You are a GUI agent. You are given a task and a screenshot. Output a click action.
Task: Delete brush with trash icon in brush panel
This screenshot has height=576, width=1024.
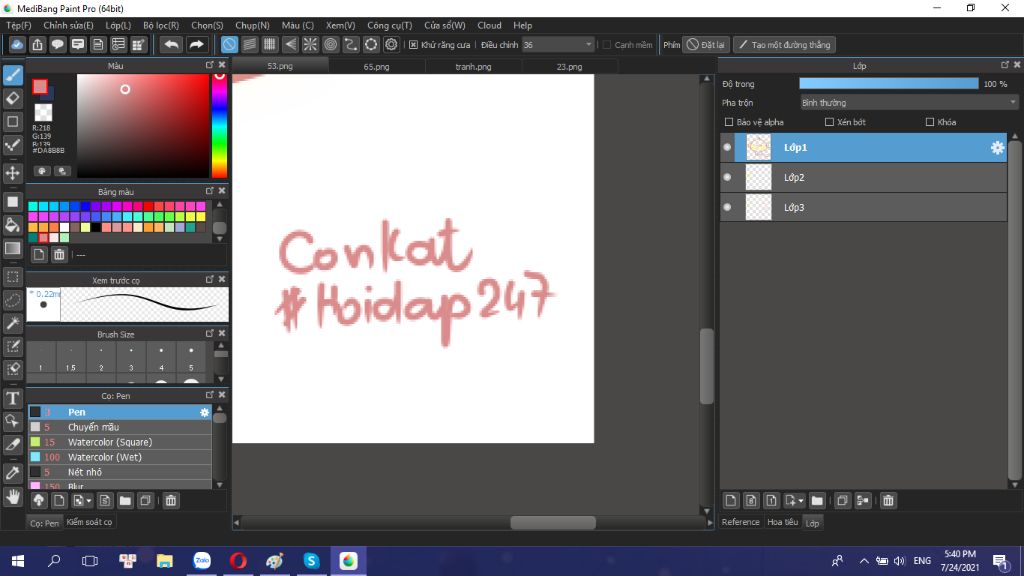coord(170,501)
